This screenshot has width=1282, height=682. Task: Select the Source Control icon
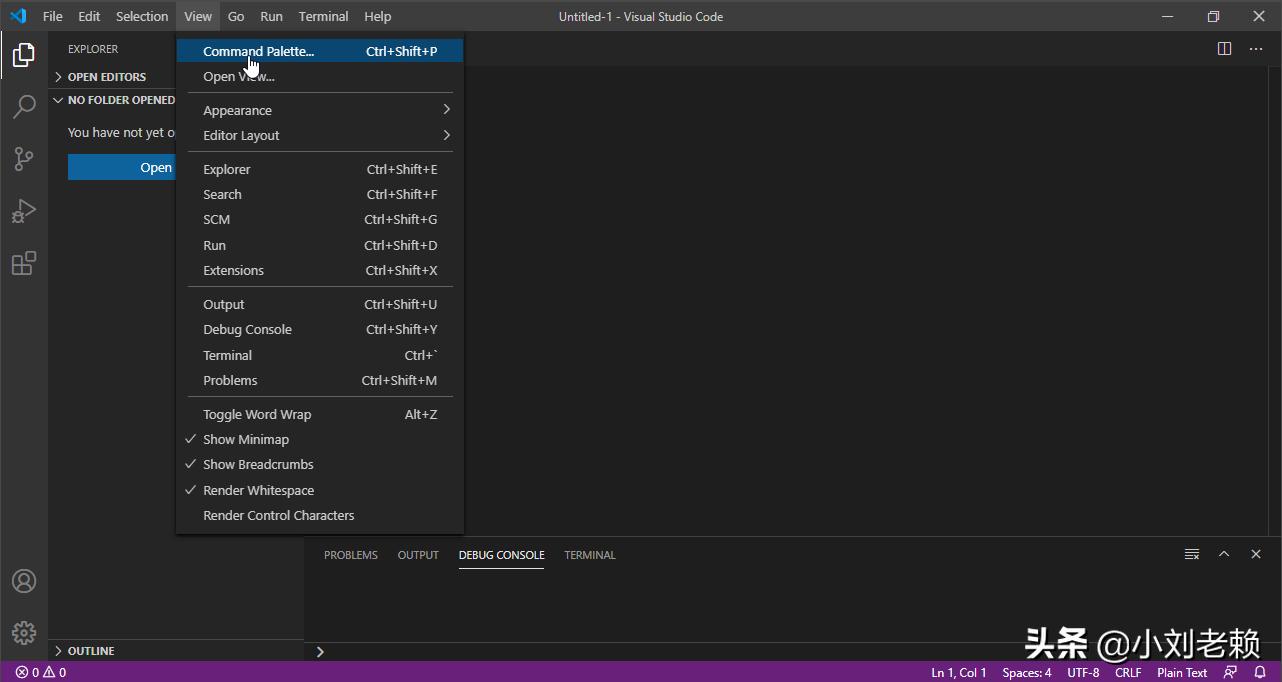coord(23,158)
